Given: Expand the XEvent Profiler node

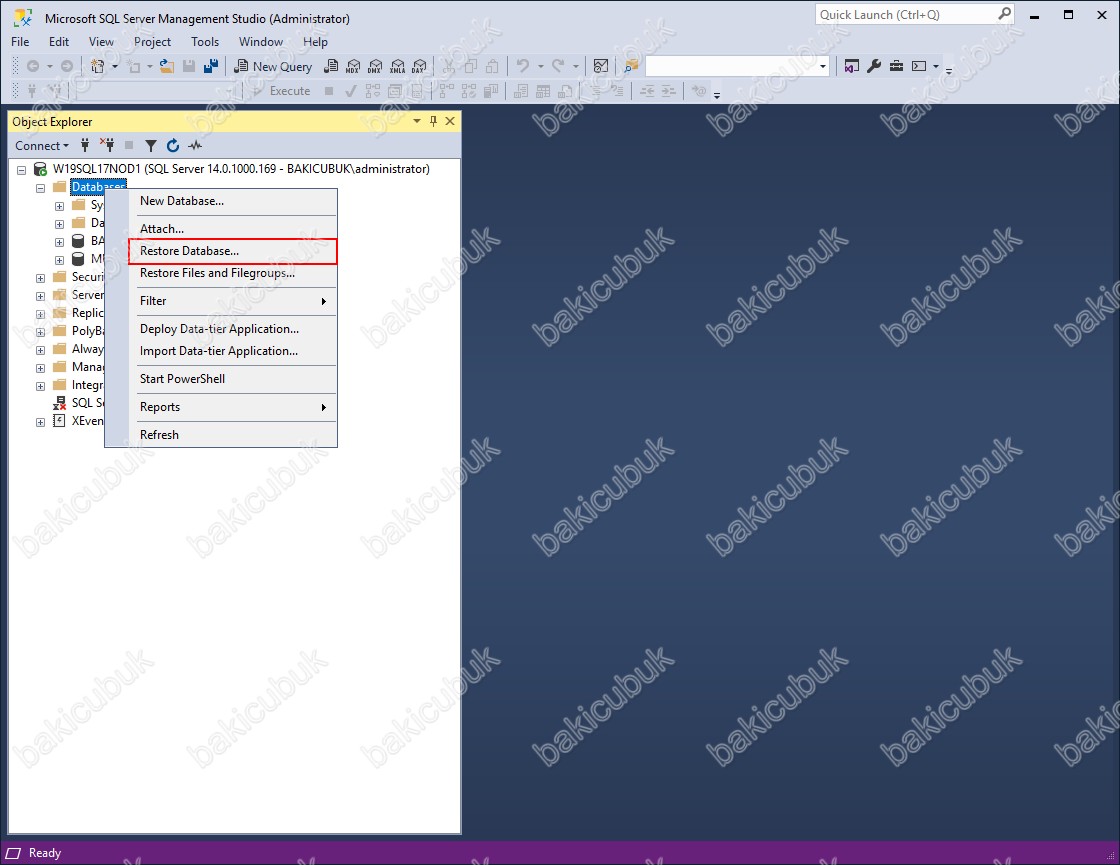Looking at the screenshot, I should point(41,422).
